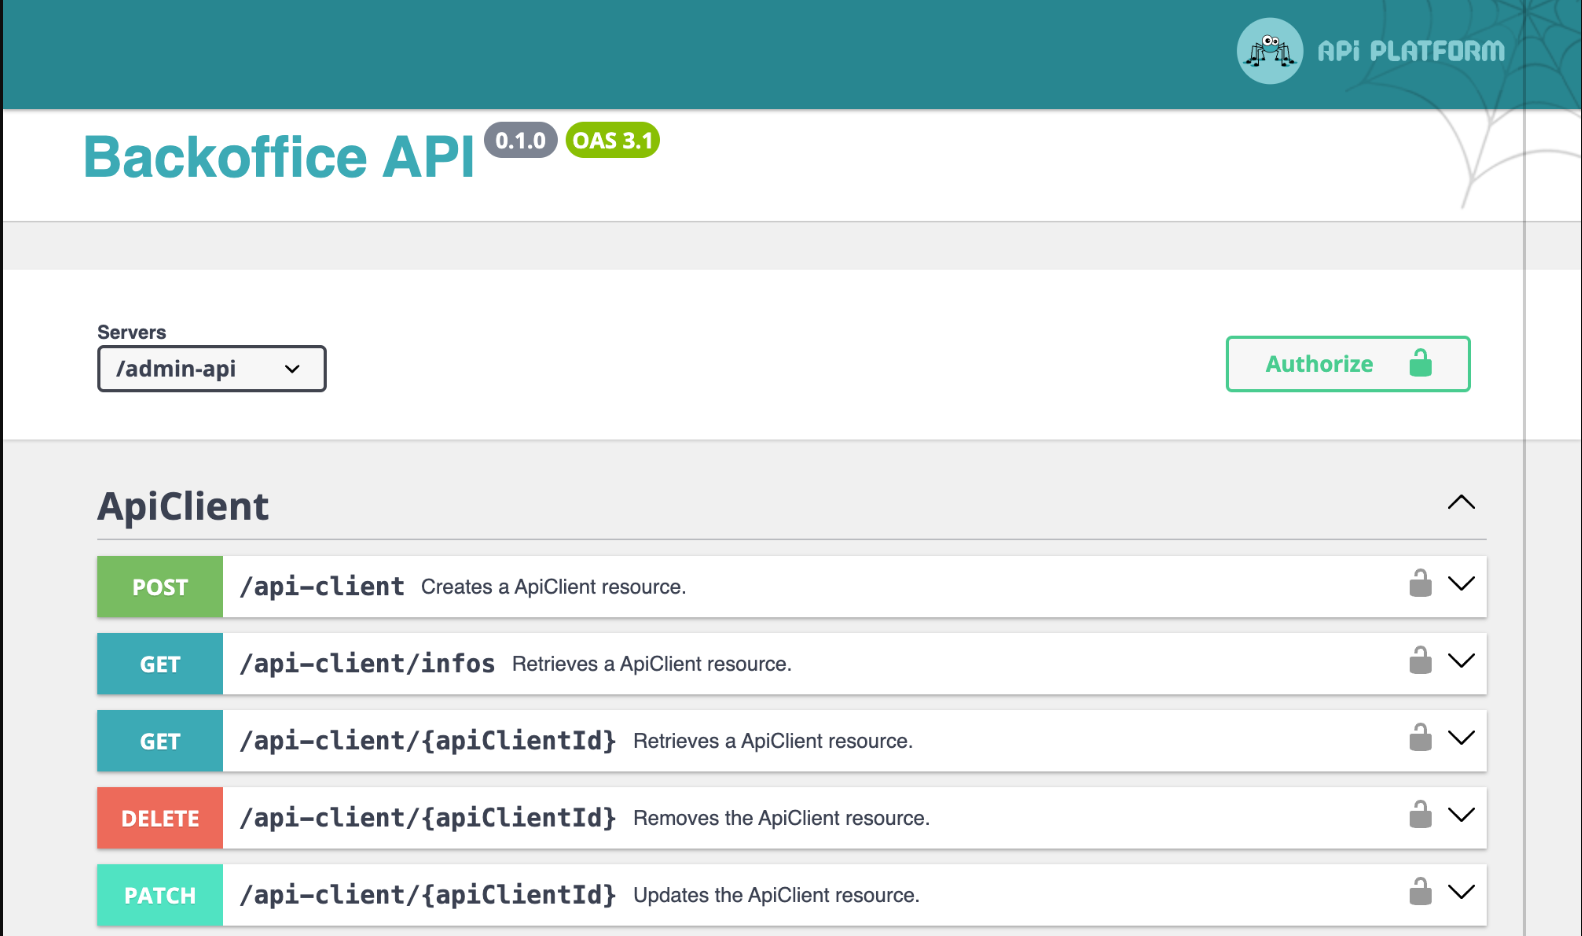Click the DELETE row's /api-client/{apiClientId} path
Image resolution: width=1582 pixels, height=936 pixels.
428,818
